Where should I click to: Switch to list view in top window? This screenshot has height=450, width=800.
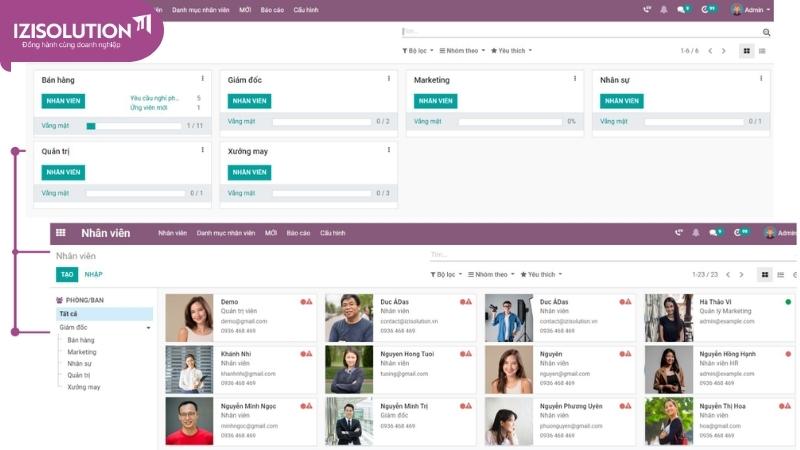(762, 50)
